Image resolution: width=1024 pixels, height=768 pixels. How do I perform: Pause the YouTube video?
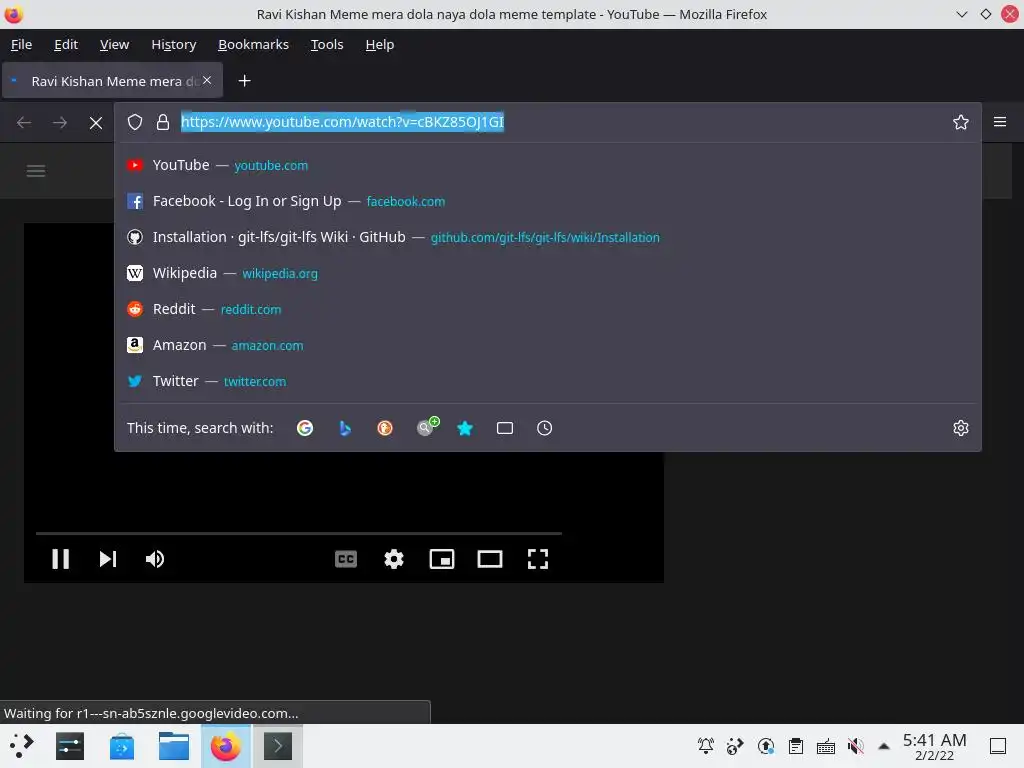[60, 559]
